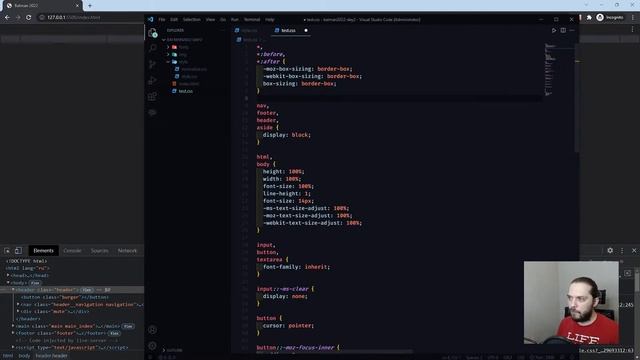This screenshot has height=360, width=640.
Task: Click the flex badge on the main element
Action: (128, 326)
